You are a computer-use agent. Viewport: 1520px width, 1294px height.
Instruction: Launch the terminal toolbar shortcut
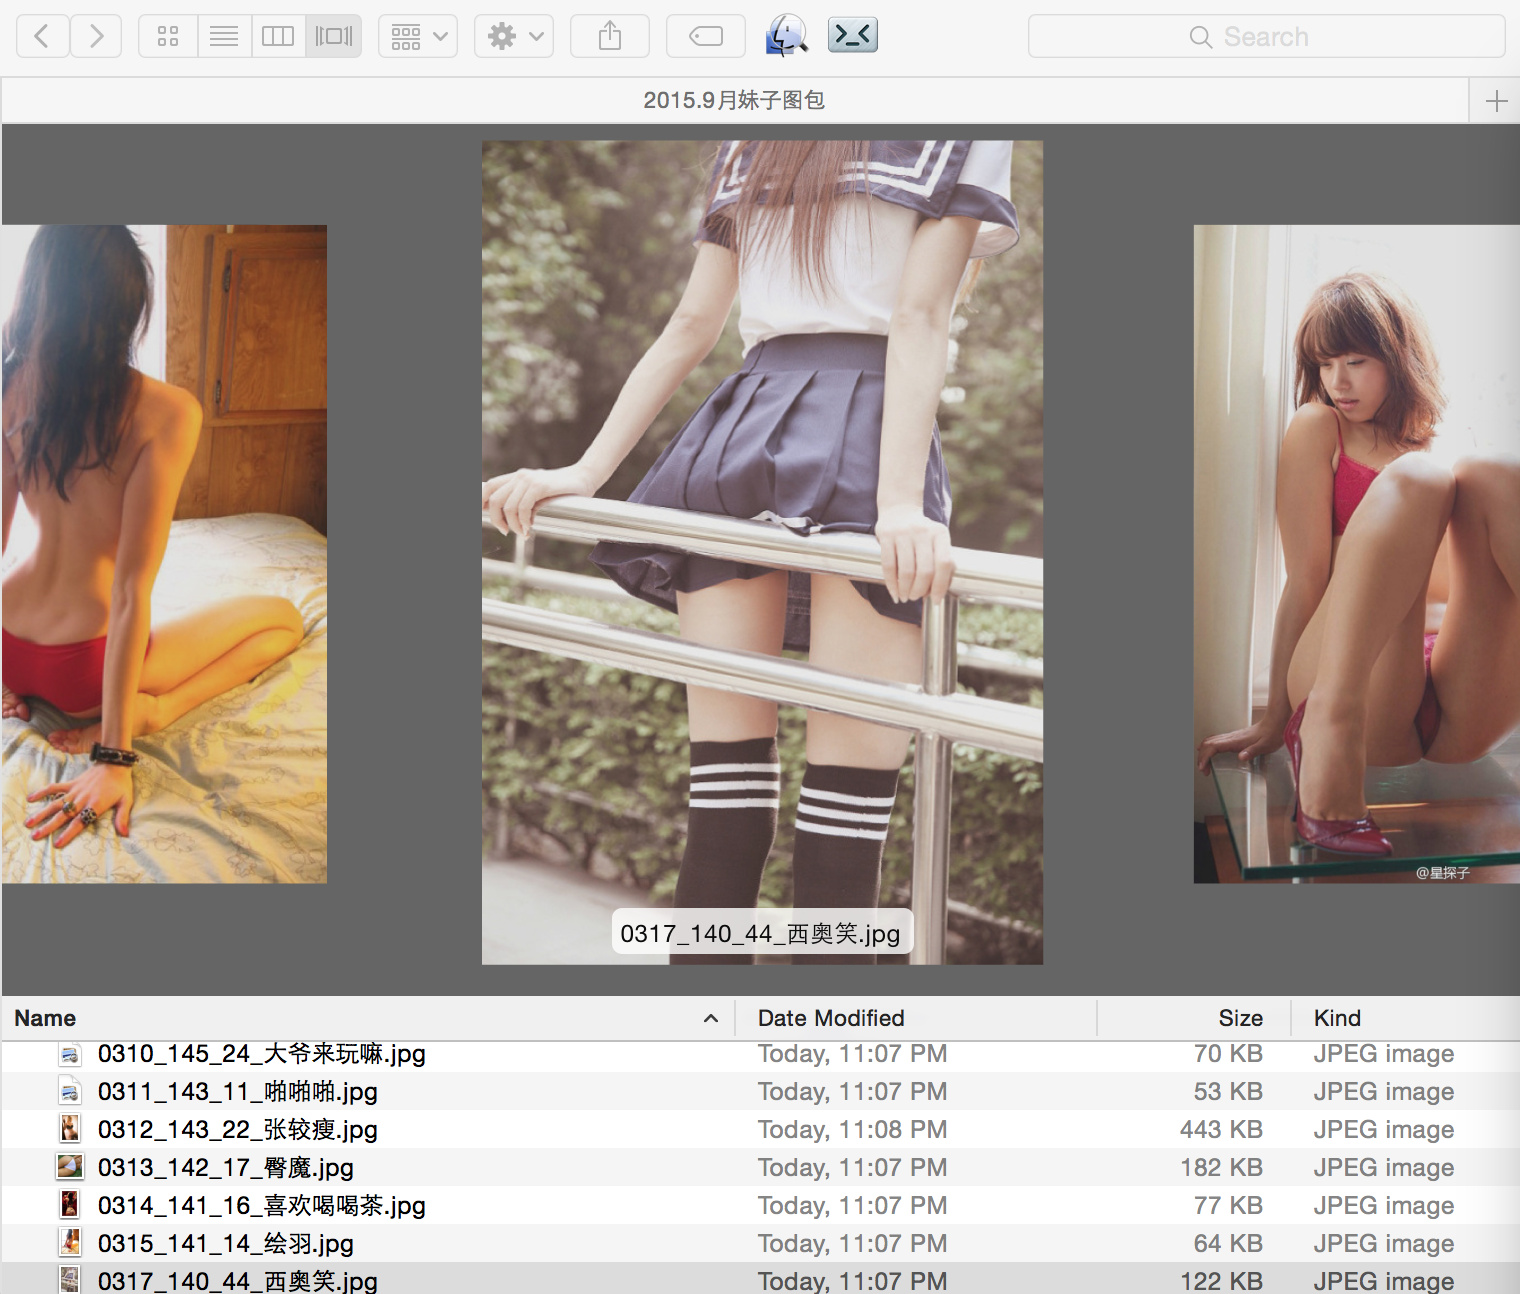coord(853,36)
